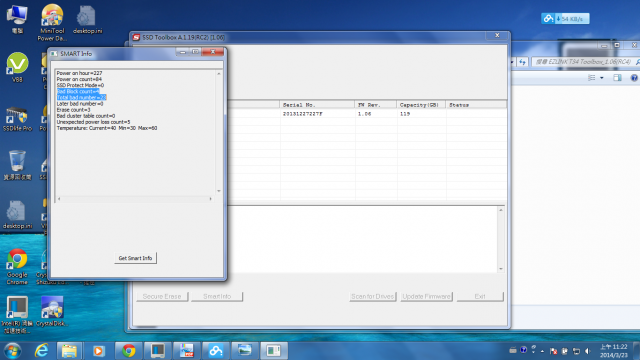This screenshot has height=360, width=640.
Task: Click Explorer change view icon
Action: [591, 78]
